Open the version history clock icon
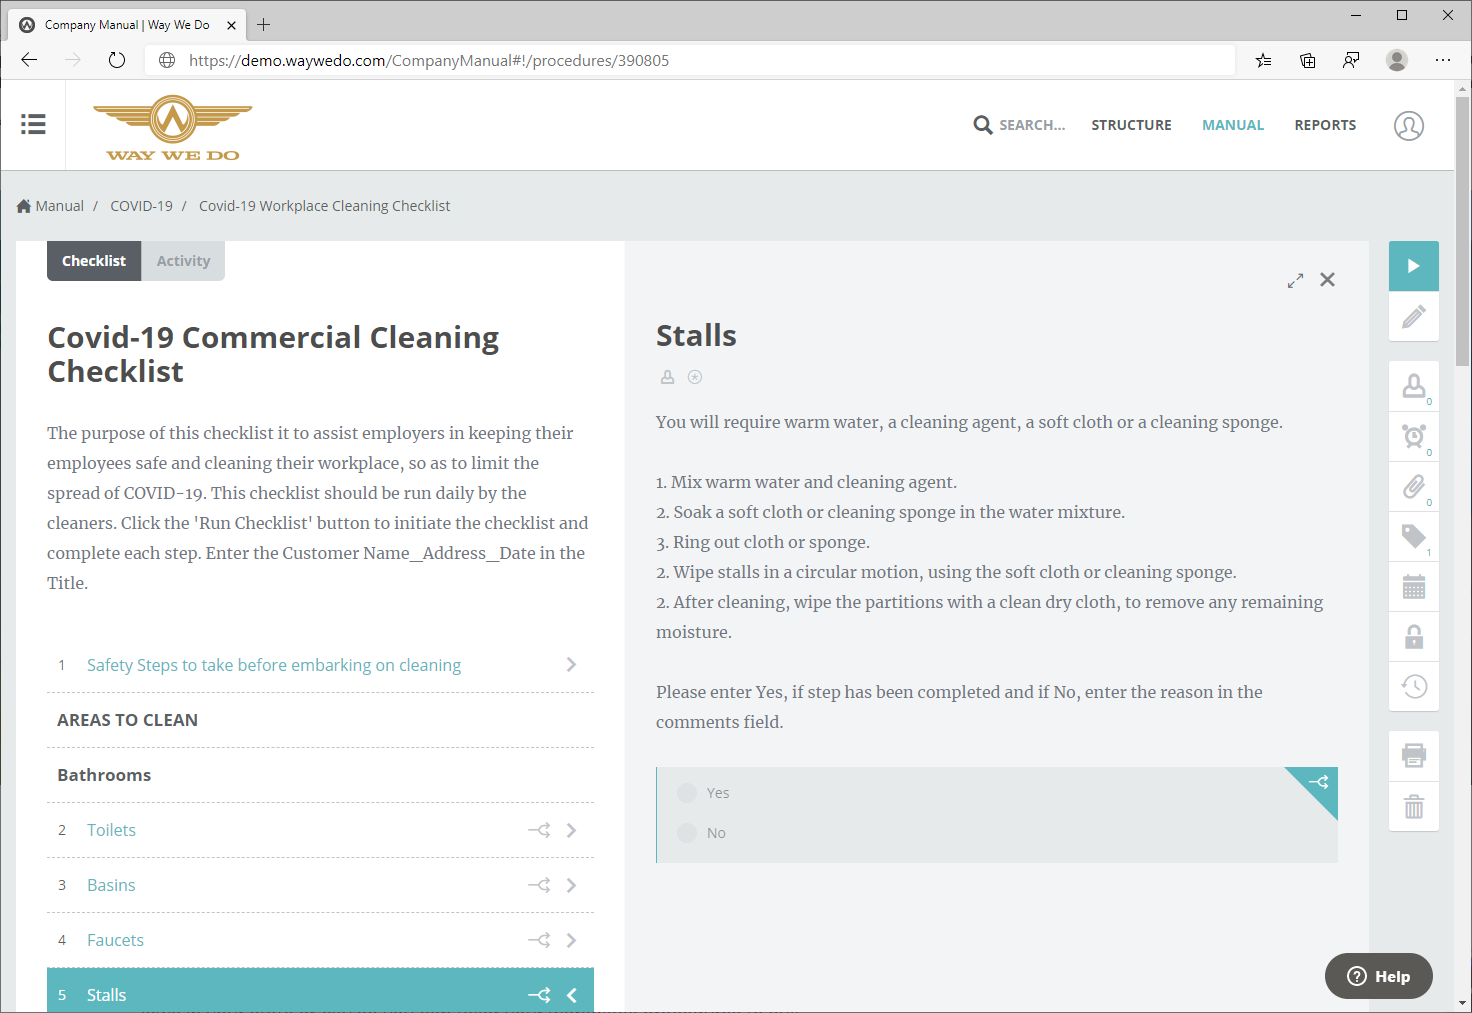The width and height of the screenshot is (1472, 1013). click(1413, 687)
